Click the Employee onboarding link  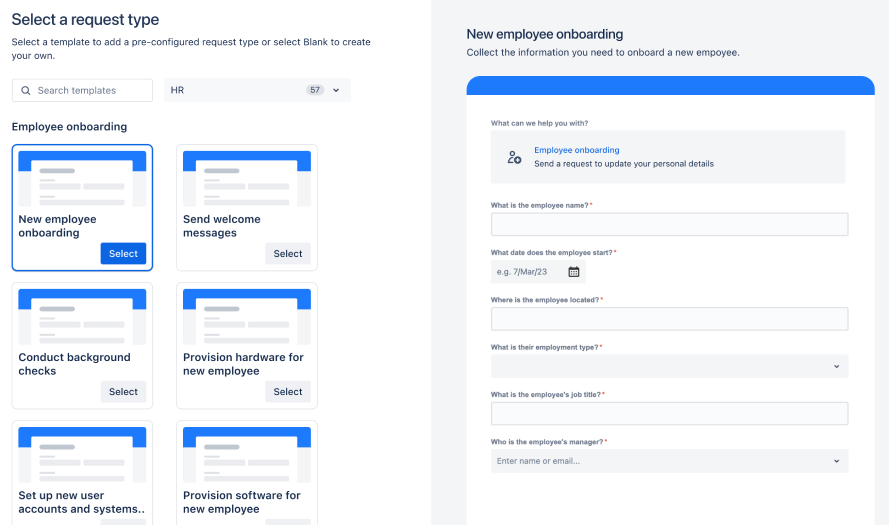576,150
